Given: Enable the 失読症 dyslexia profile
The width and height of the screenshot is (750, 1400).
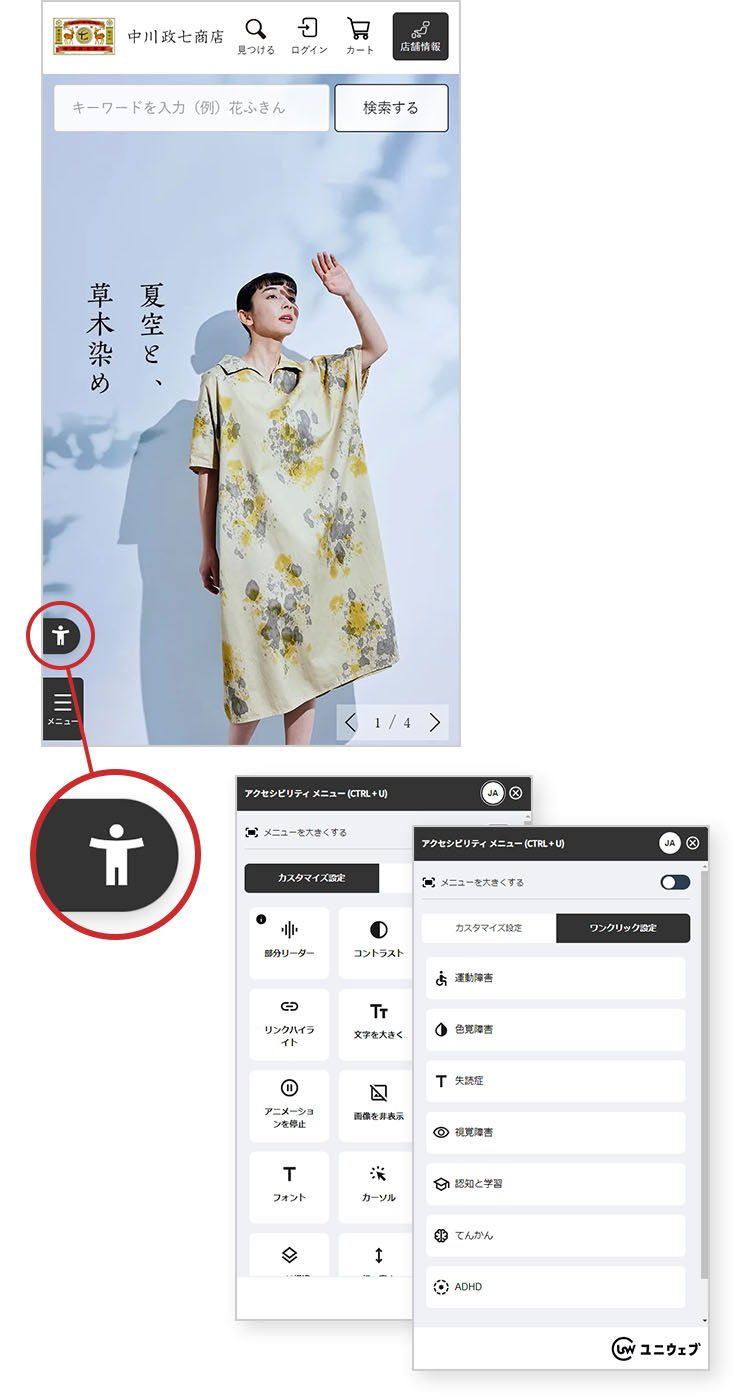Looking at the screenshot, I should coord(556,1081).
